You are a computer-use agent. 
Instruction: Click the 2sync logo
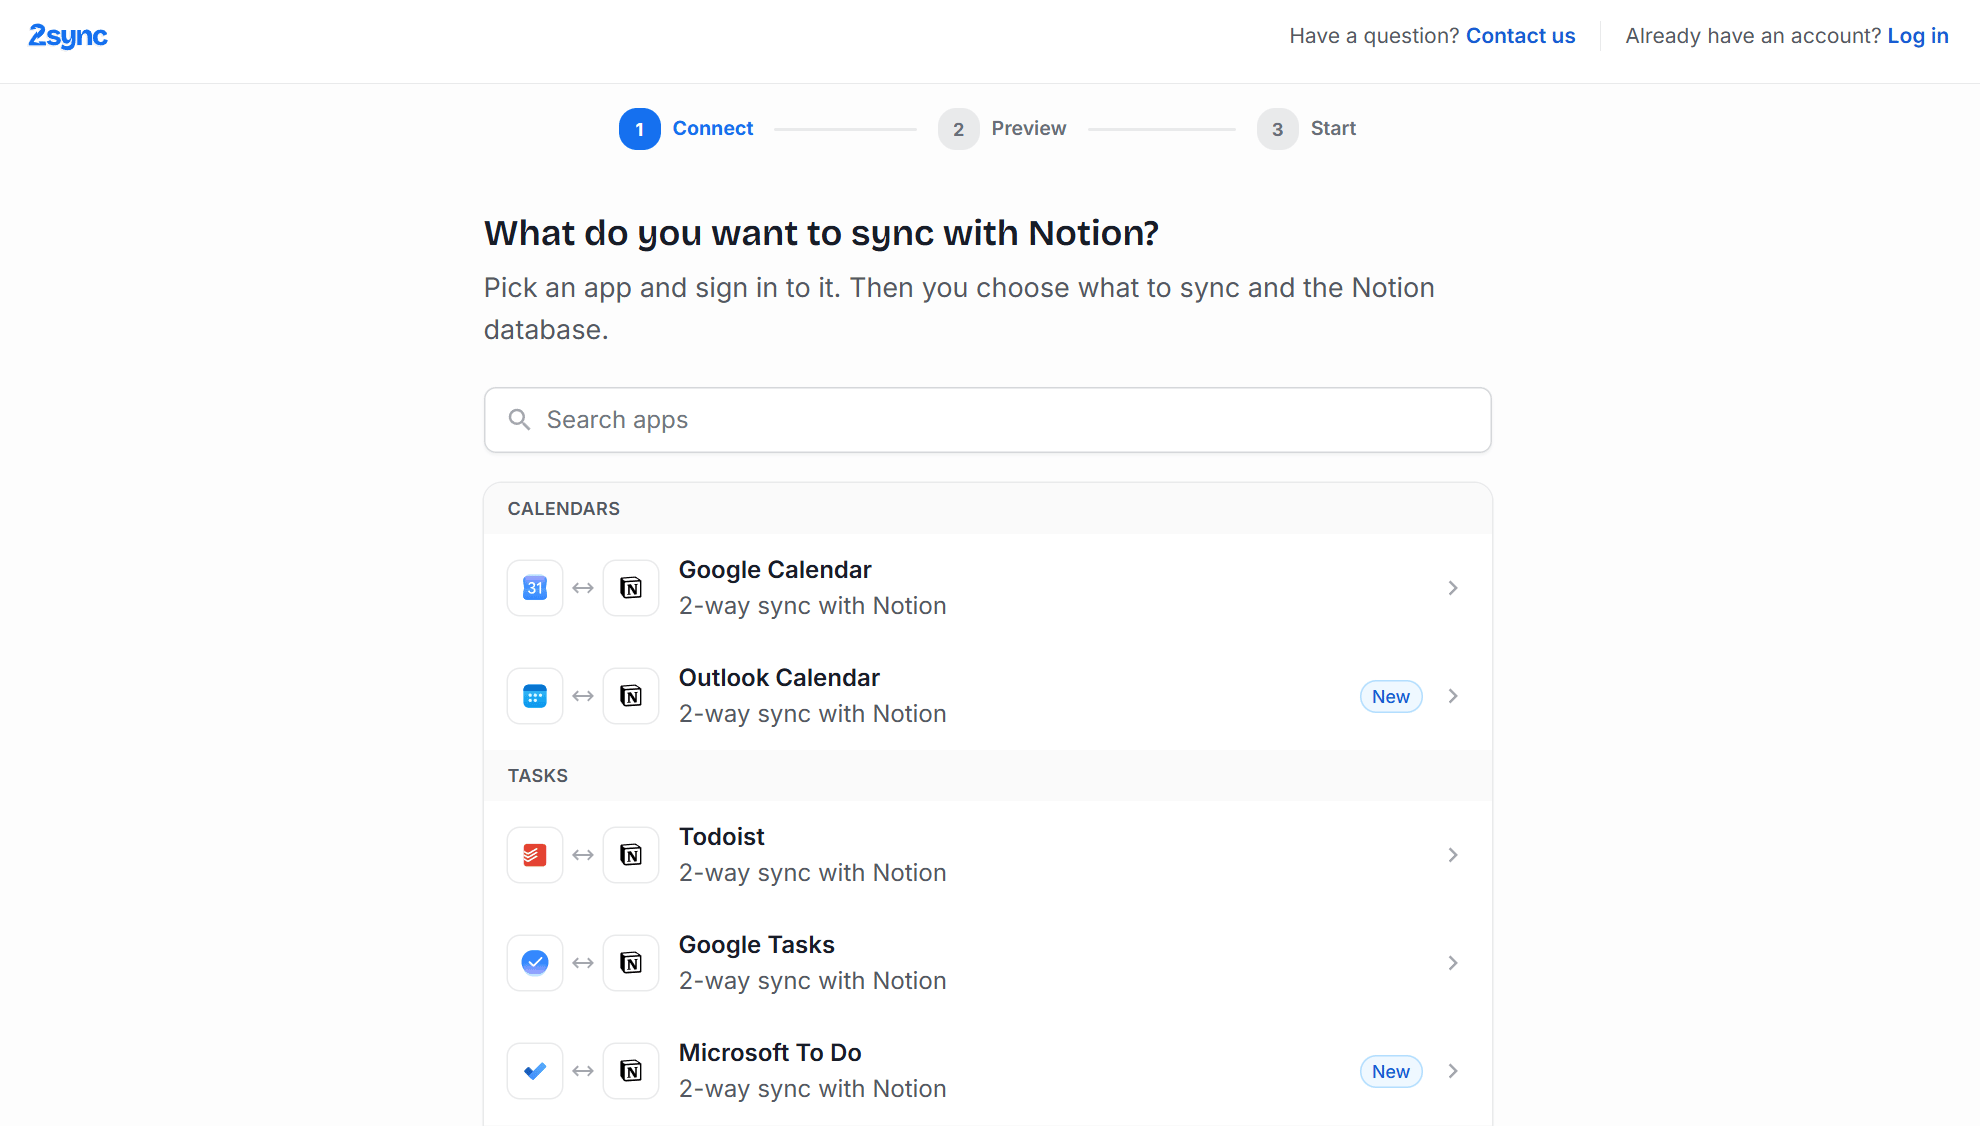click(x=68, y=36)
